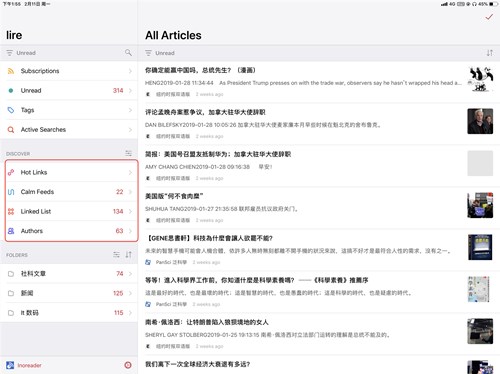Click the Inoreader account icon
The image size is (500, 374).
pos(10,365)
